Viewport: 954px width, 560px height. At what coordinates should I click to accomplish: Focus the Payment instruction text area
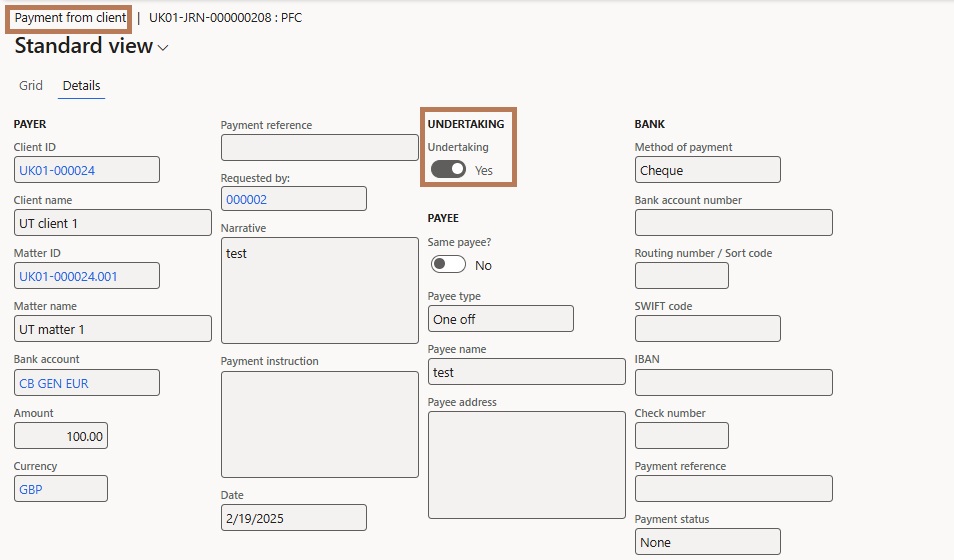tap(319, 424)
